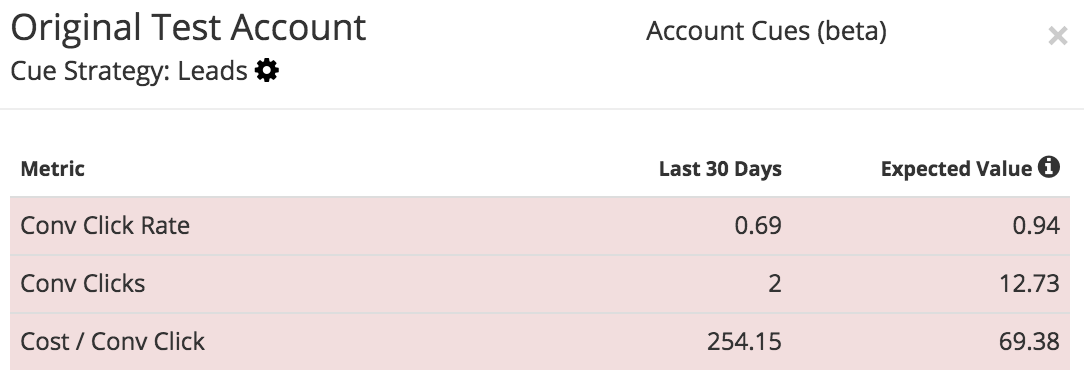Click the Account Cues (beta) heading
Screen dimensions: 1084x384
(766, 30)
